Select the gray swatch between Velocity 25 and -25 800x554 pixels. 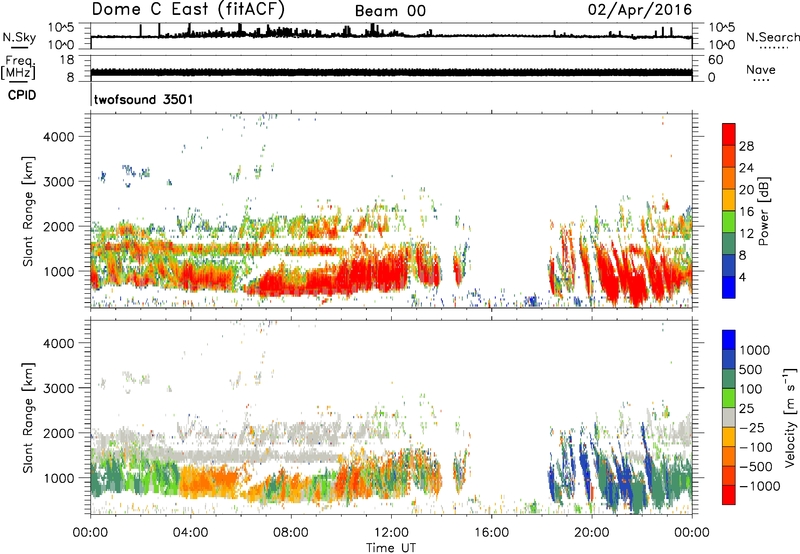click(x=729, y=417)
